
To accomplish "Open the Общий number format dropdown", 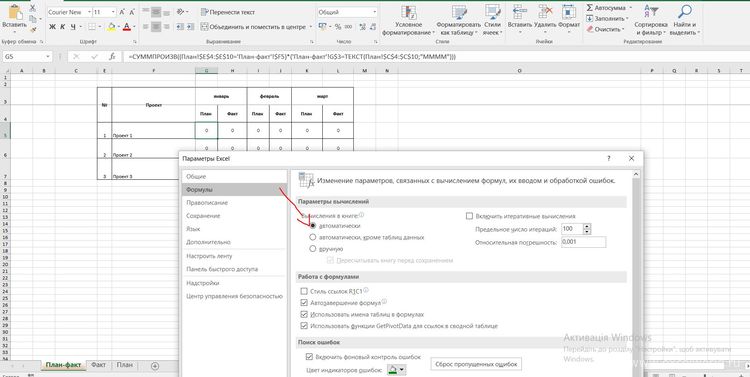I will pyautogui.click(x=374, y=12).
